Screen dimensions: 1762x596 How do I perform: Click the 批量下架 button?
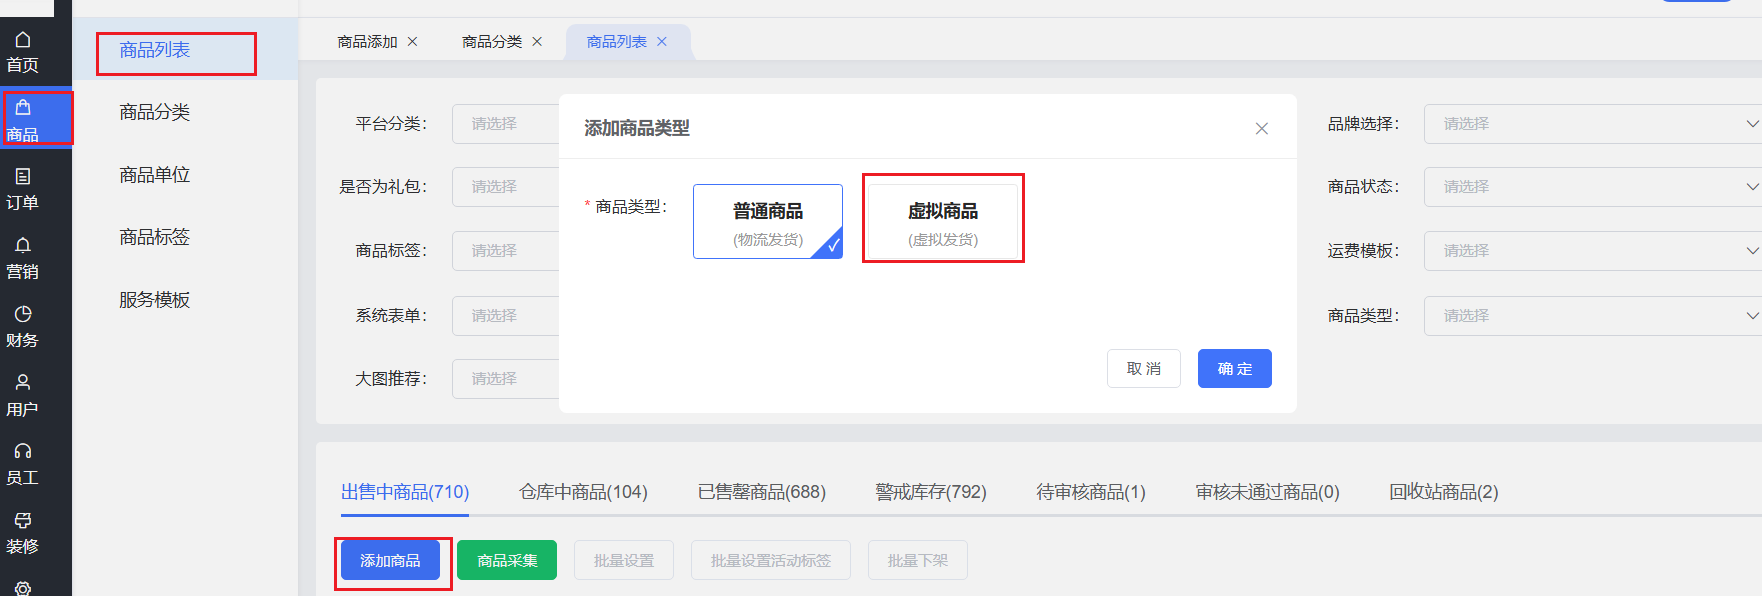(x=918, y=561)
